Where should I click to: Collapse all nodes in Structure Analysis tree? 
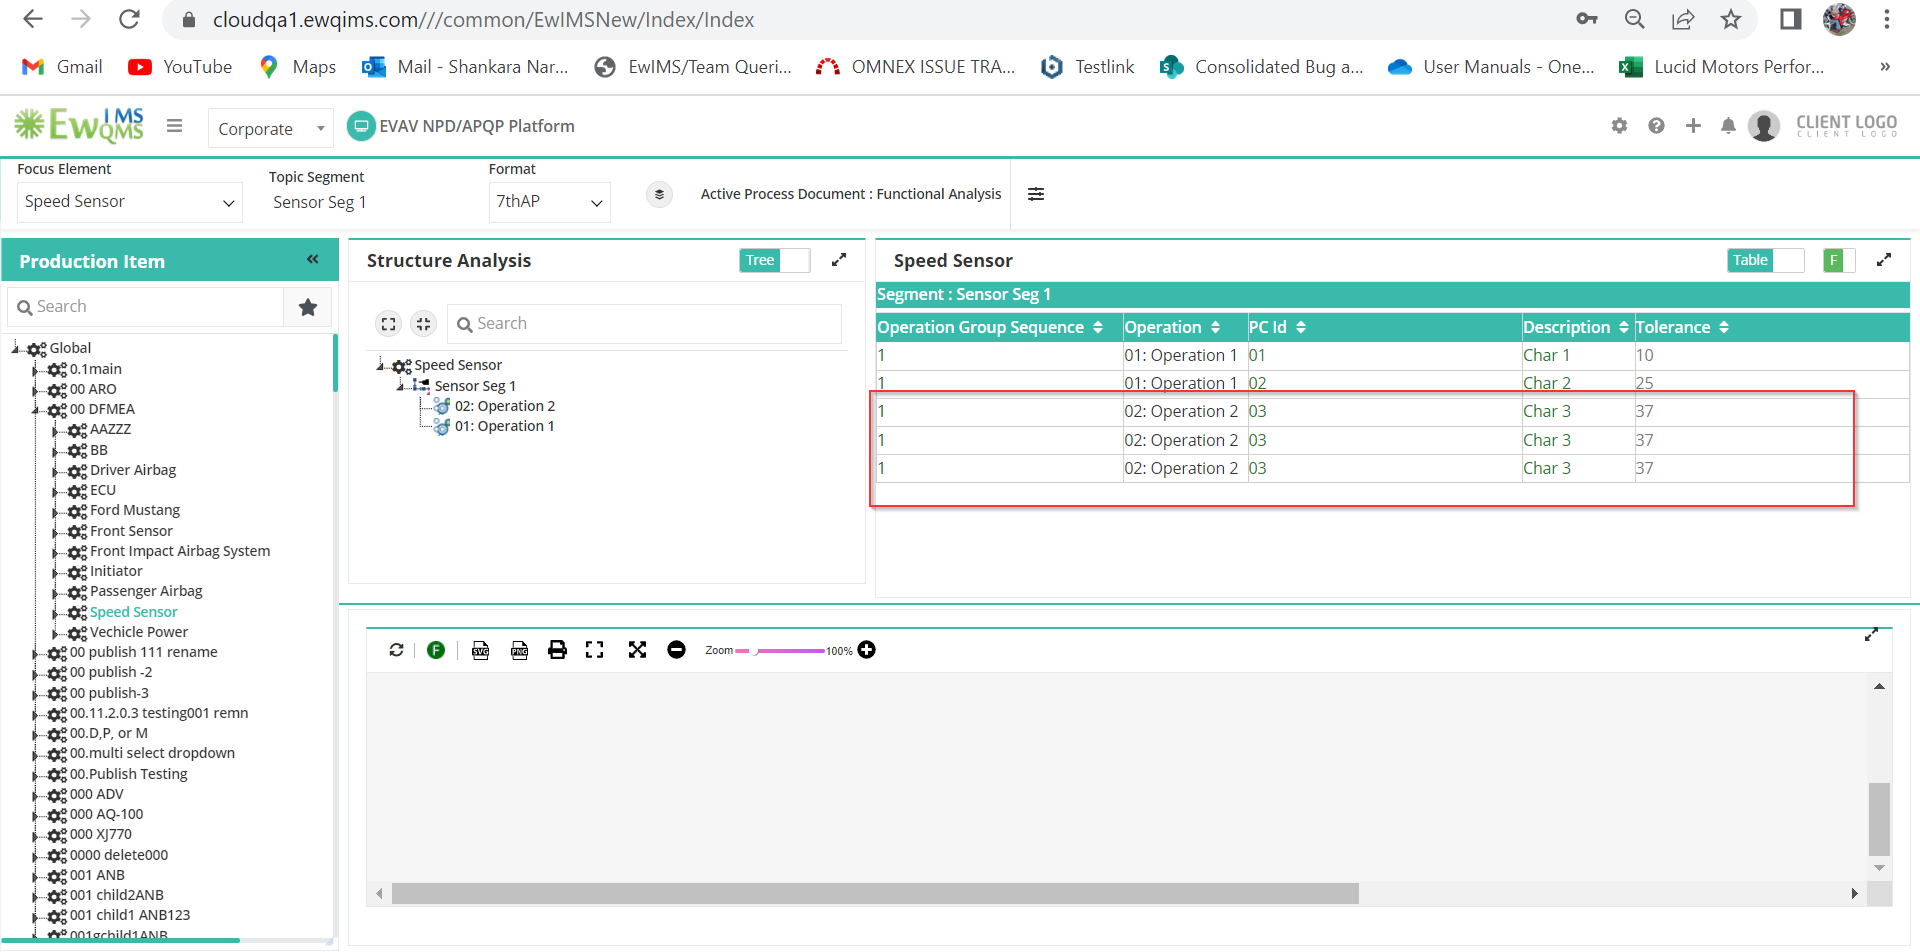pos(424,324)
